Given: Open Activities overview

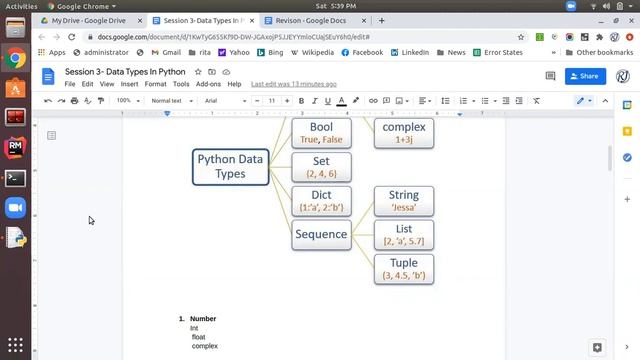Looking at the screenshot, I should coord(21,6).
